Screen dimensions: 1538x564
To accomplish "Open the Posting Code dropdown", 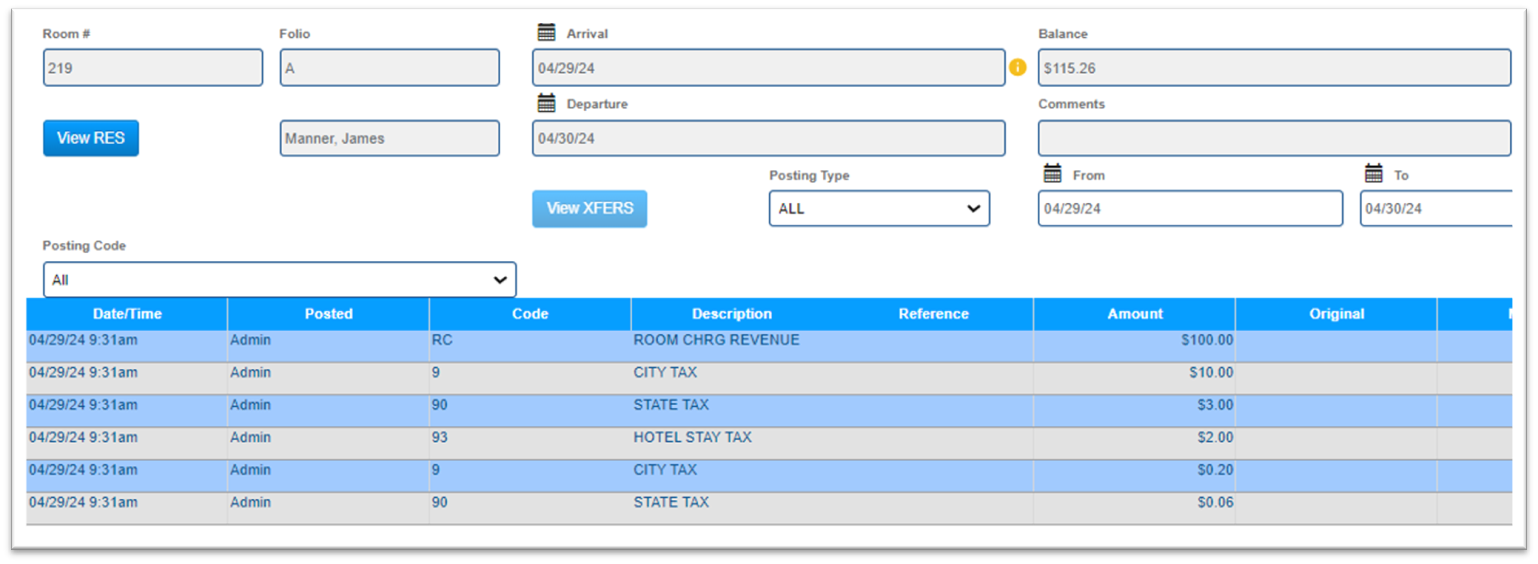I will click(x=280, y=280).
